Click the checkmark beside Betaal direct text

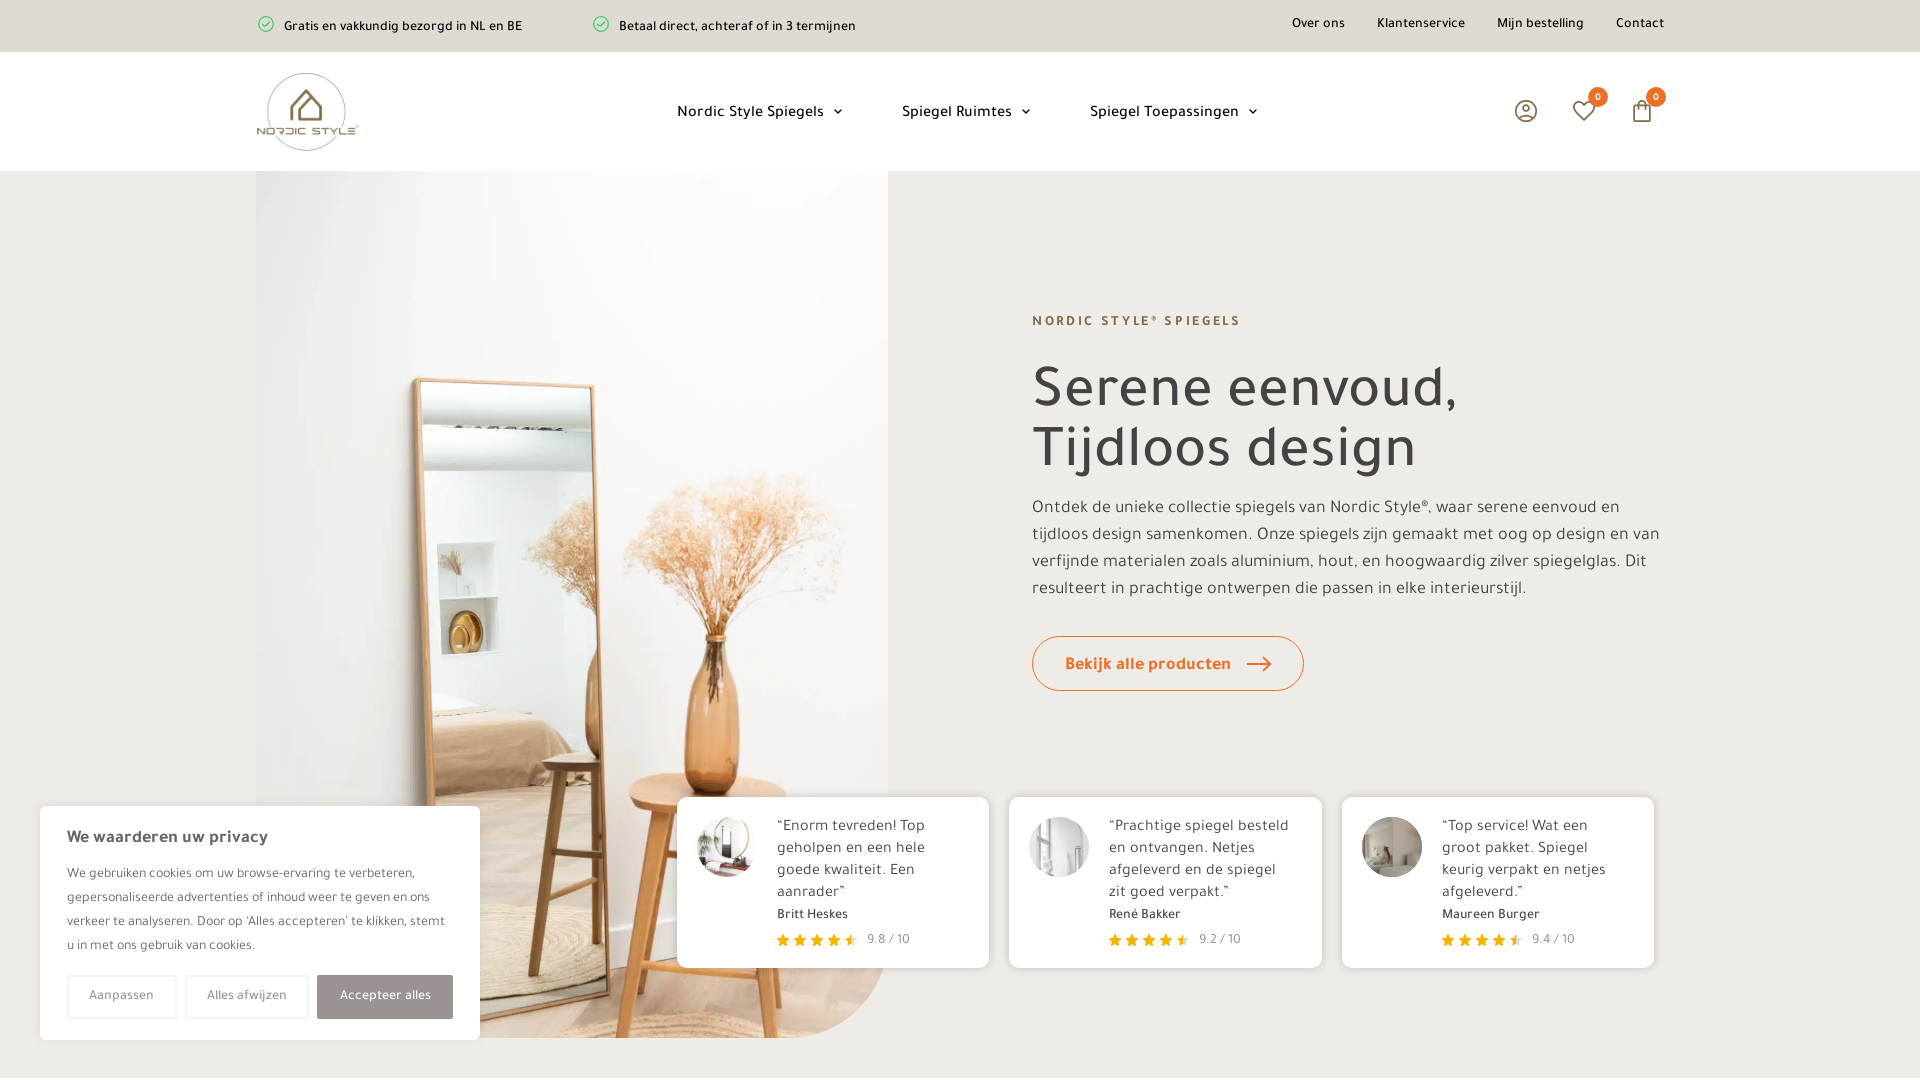point(601,24)
